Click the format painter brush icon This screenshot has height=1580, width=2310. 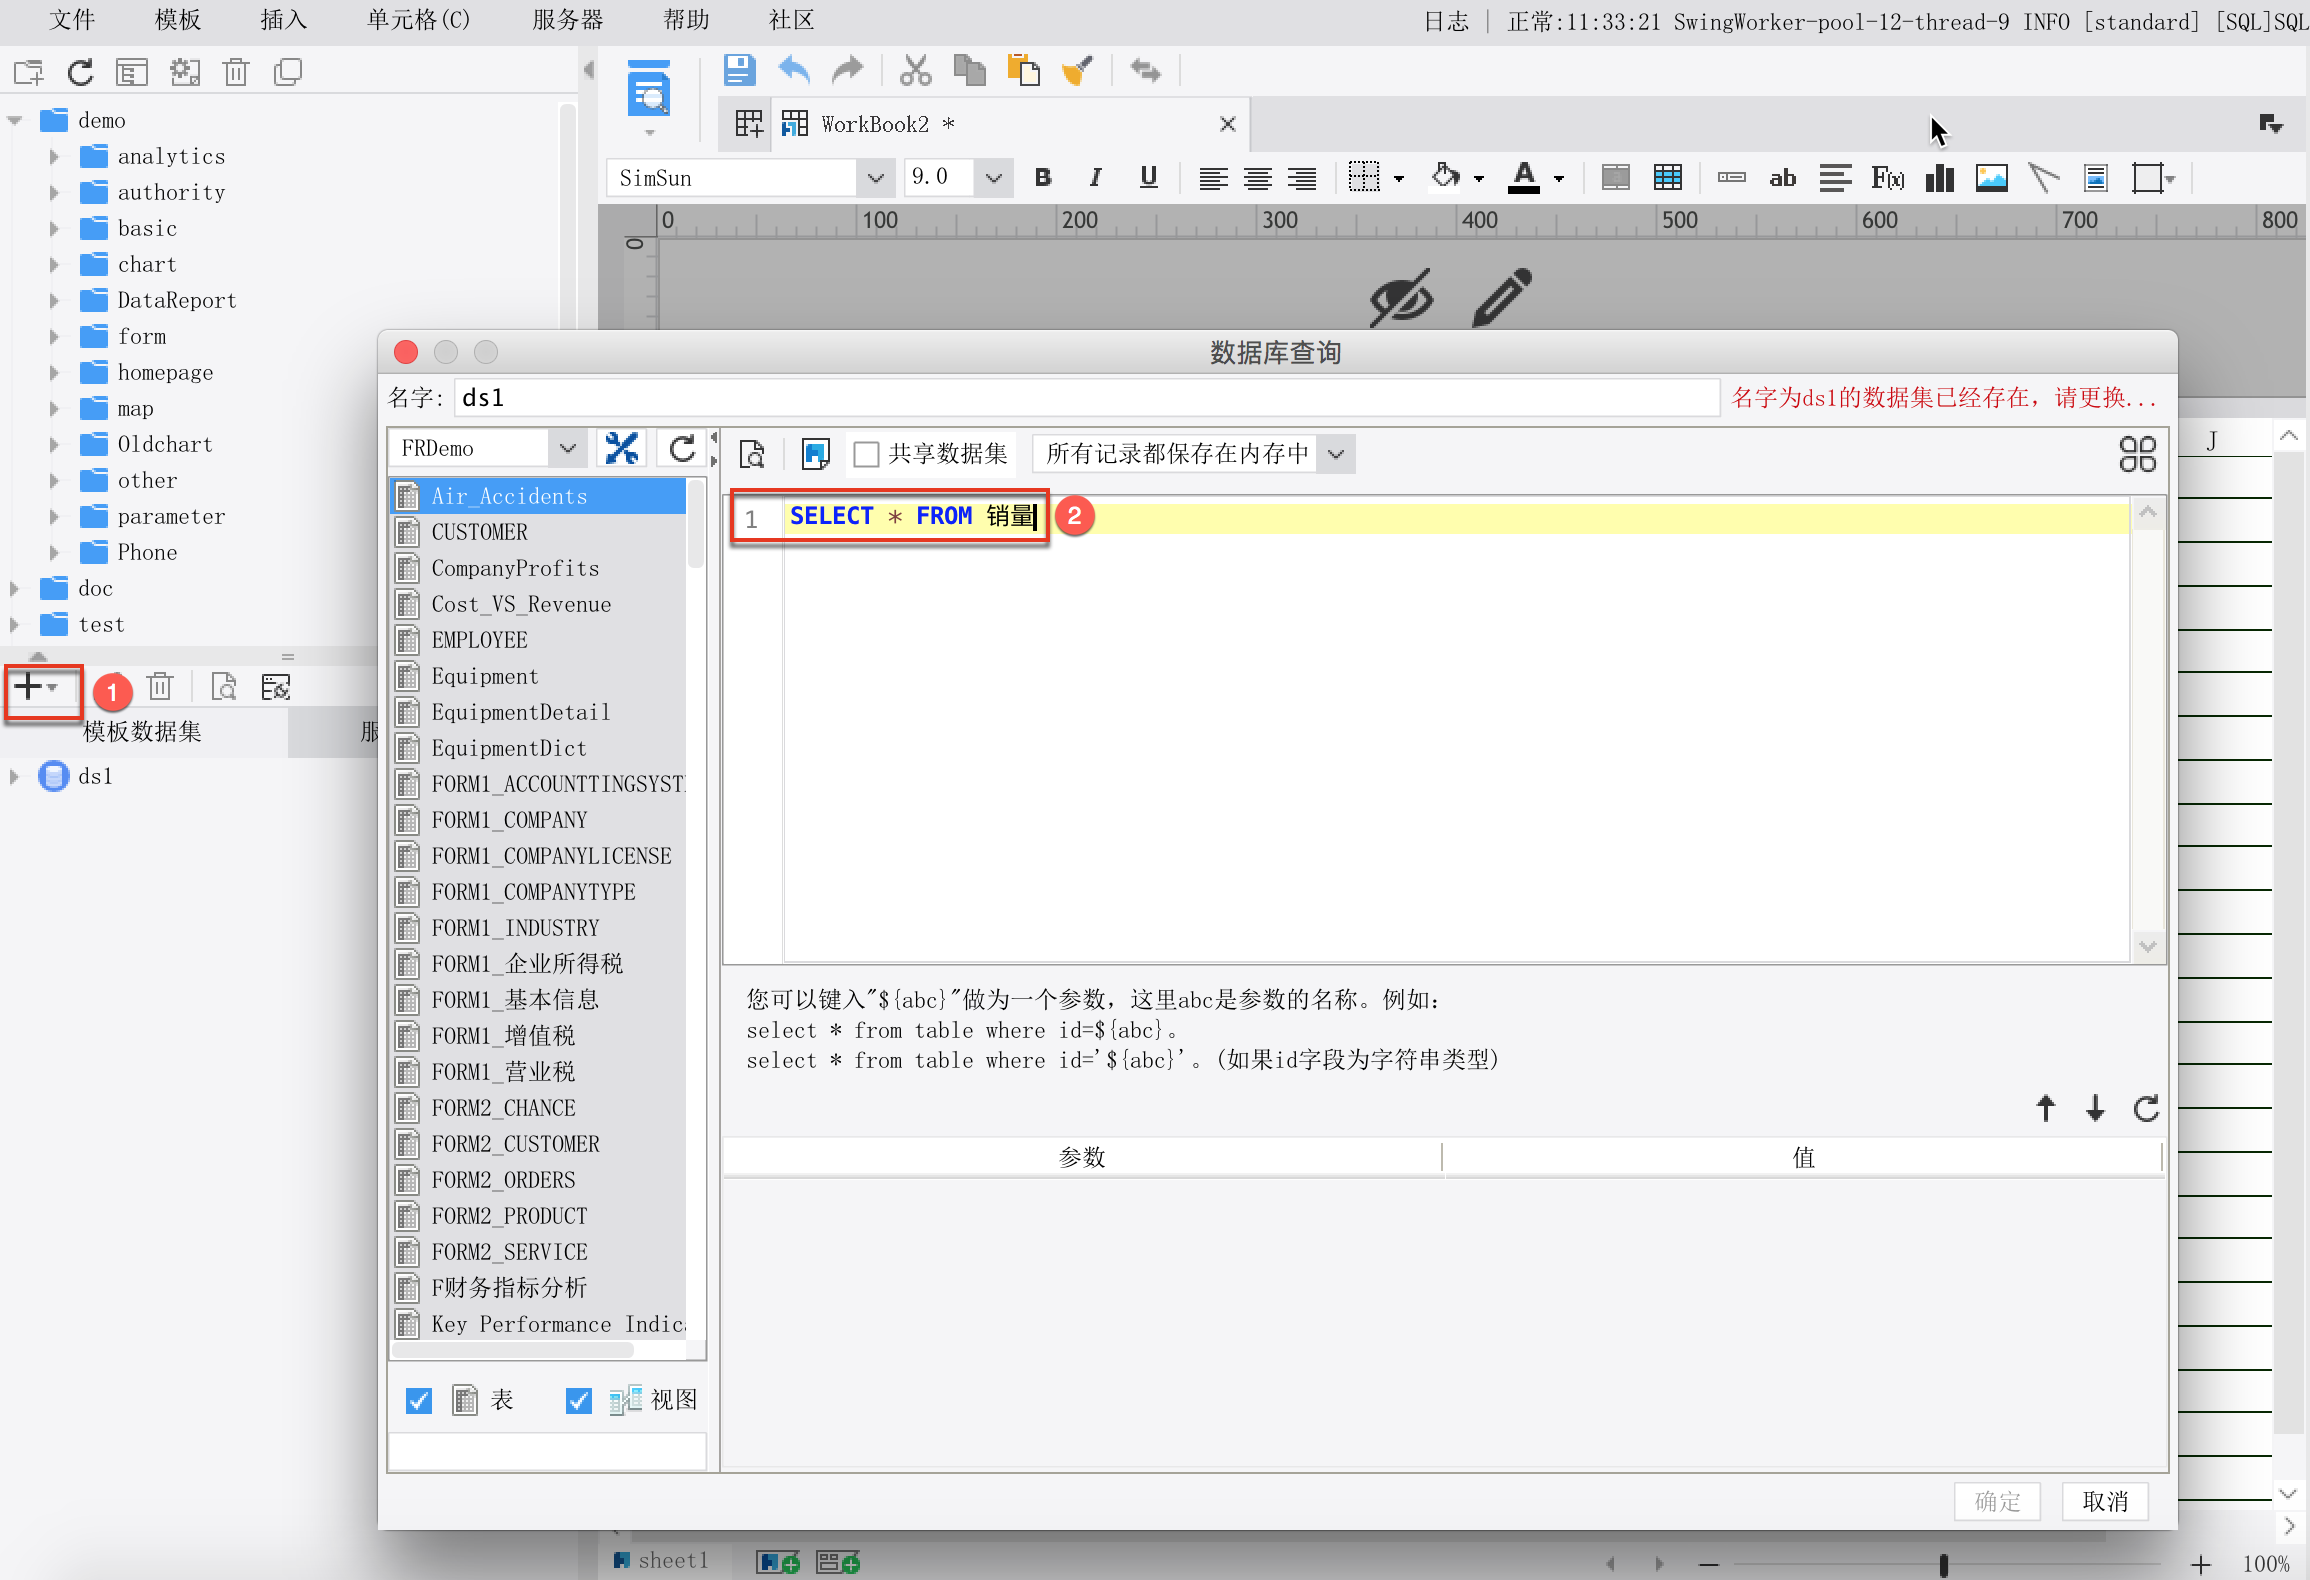(x=1076, y=71)
